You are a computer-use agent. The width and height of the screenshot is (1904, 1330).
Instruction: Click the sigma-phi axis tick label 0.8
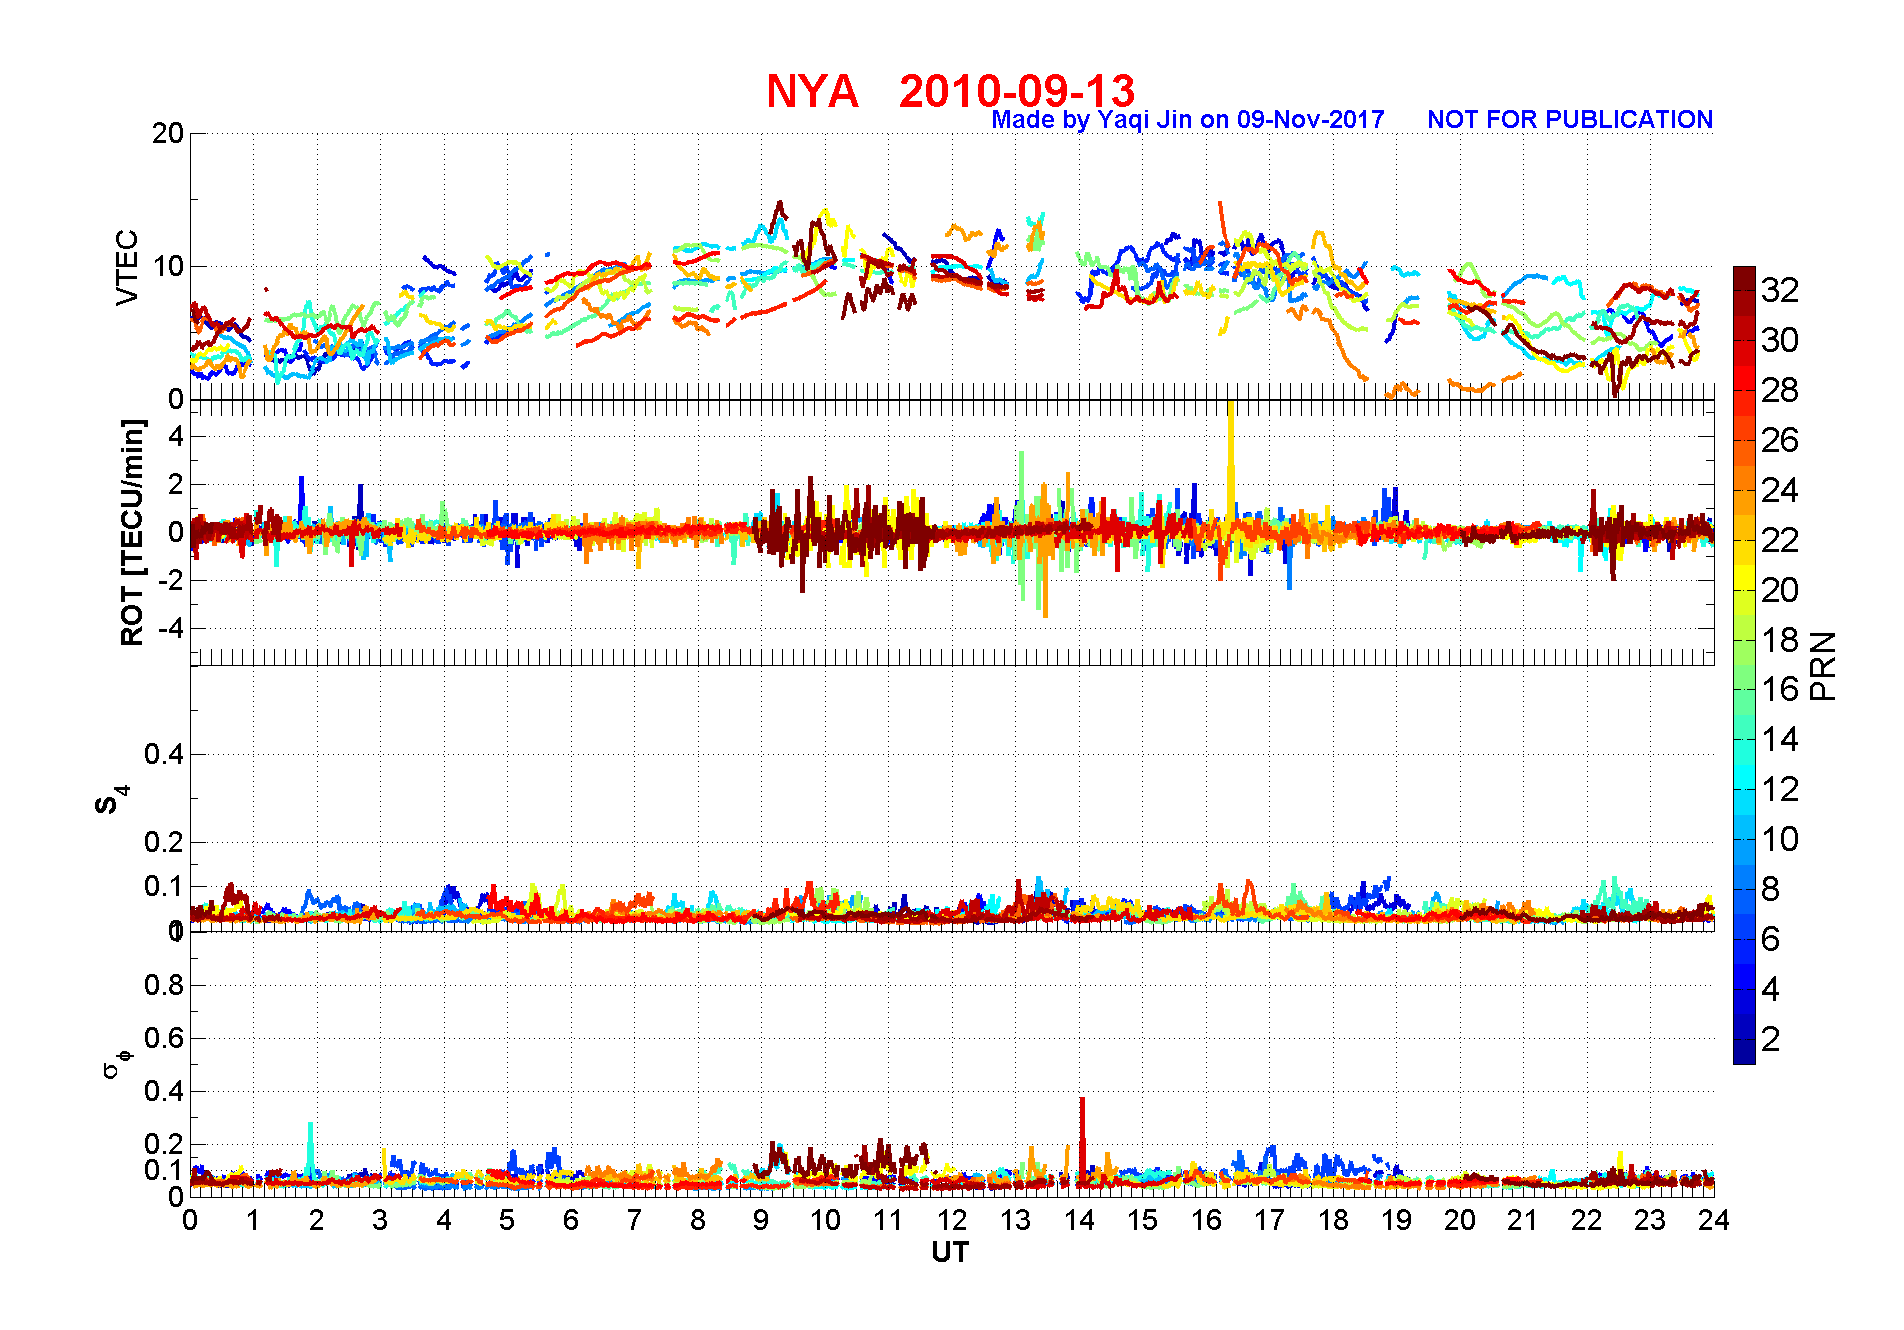tap(164, 985)
